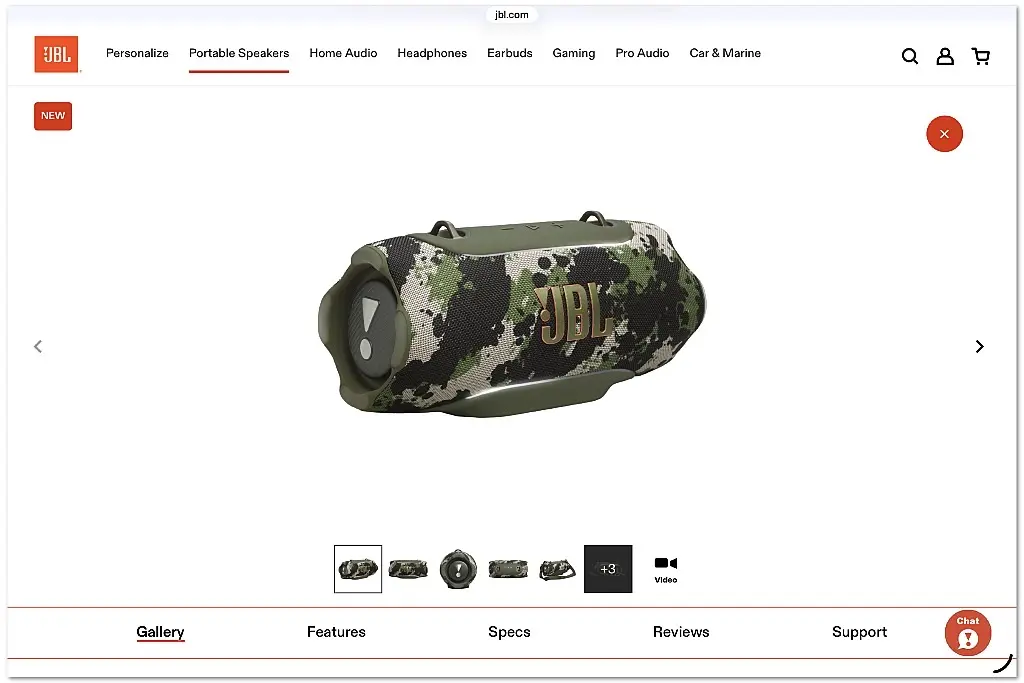Select the speaker with strap thumbnail
1024x683 pixels.
[x=558, y=569]
